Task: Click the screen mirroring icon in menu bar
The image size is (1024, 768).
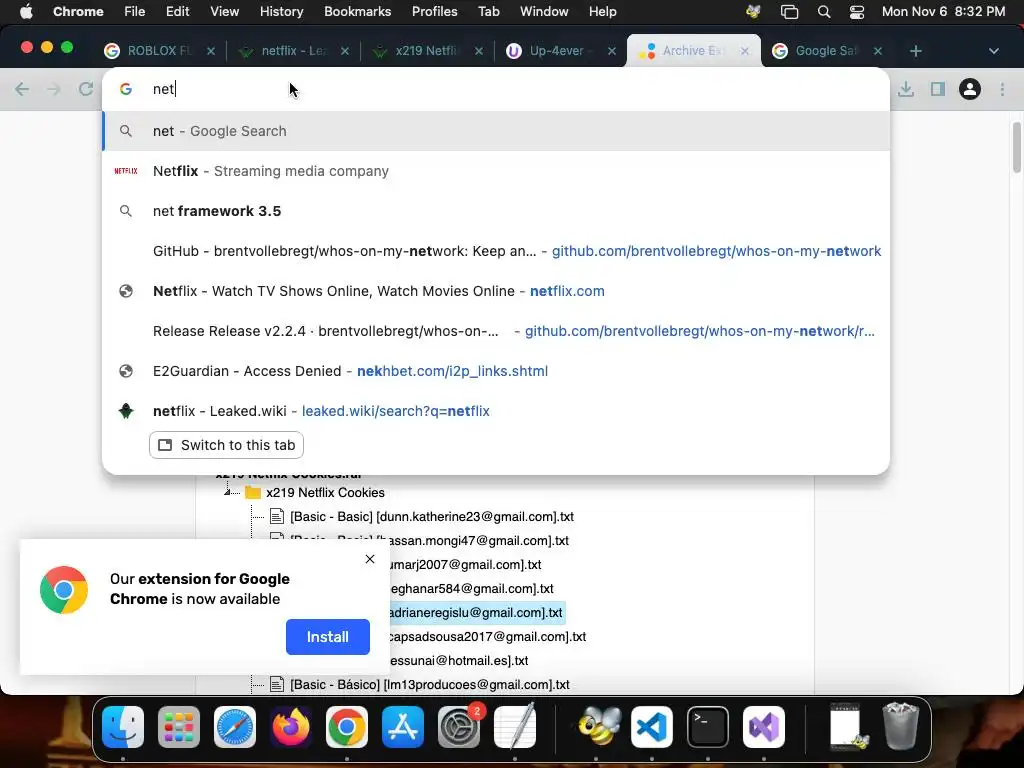Action: pos(789,12)
